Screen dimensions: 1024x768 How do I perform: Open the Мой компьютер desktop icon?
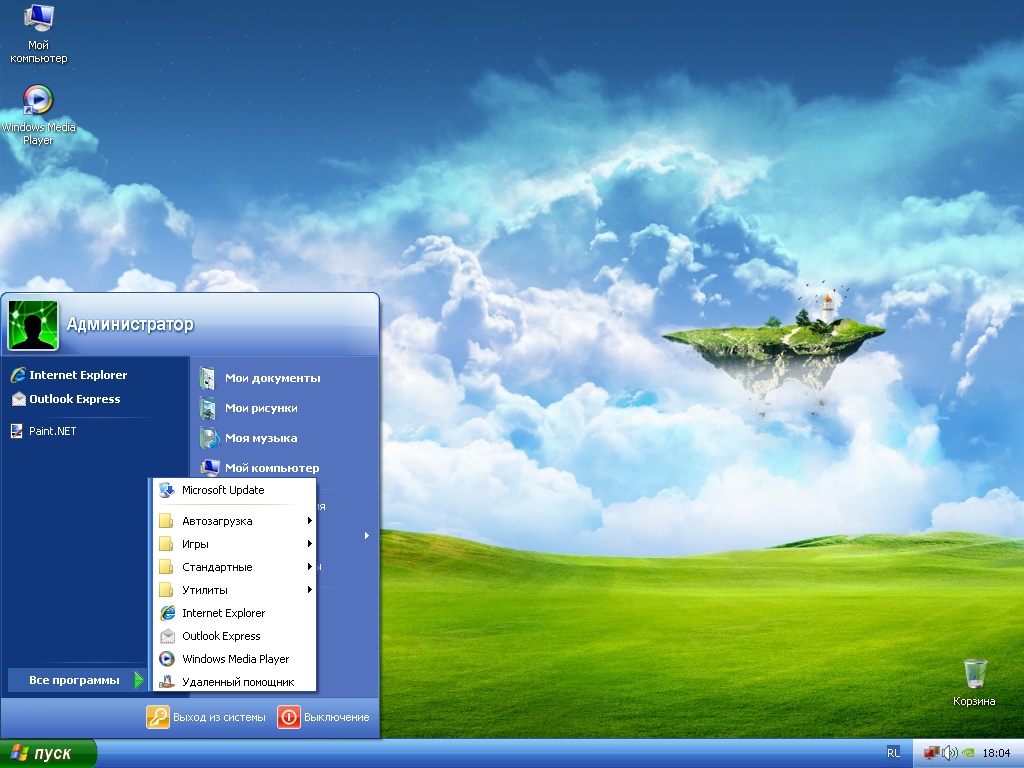[x=39, y=34]
